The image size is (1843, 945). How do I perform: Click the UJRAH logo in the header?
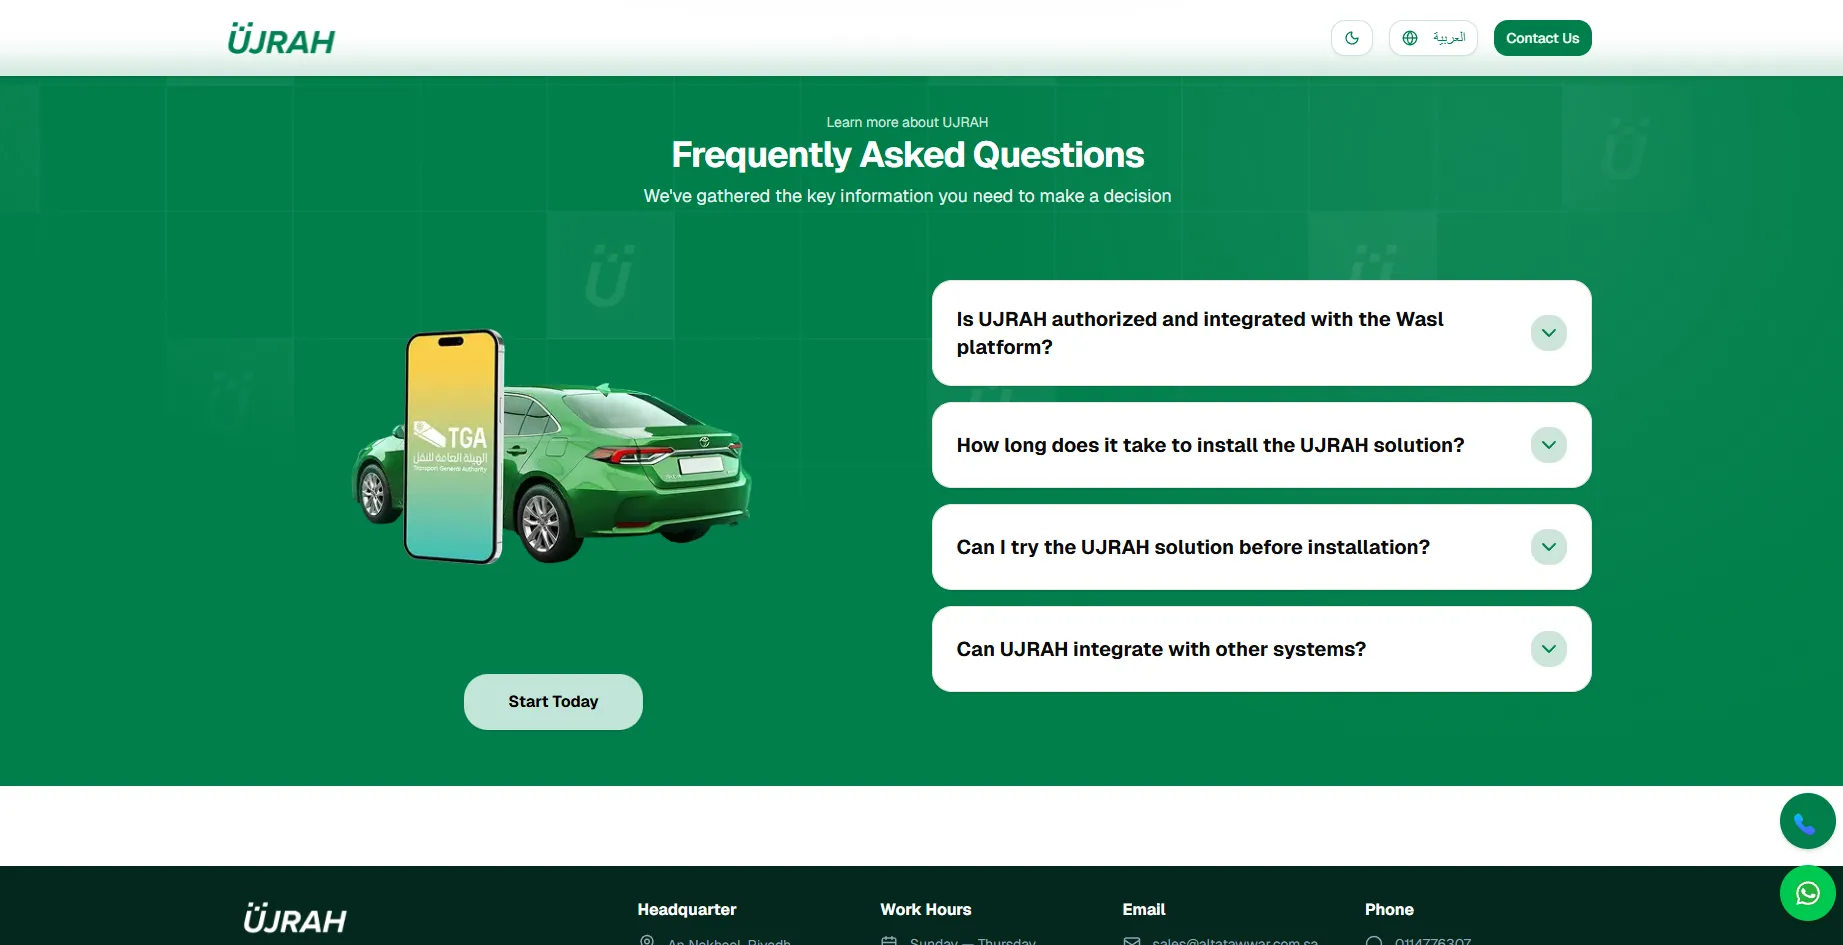[281, 40]
